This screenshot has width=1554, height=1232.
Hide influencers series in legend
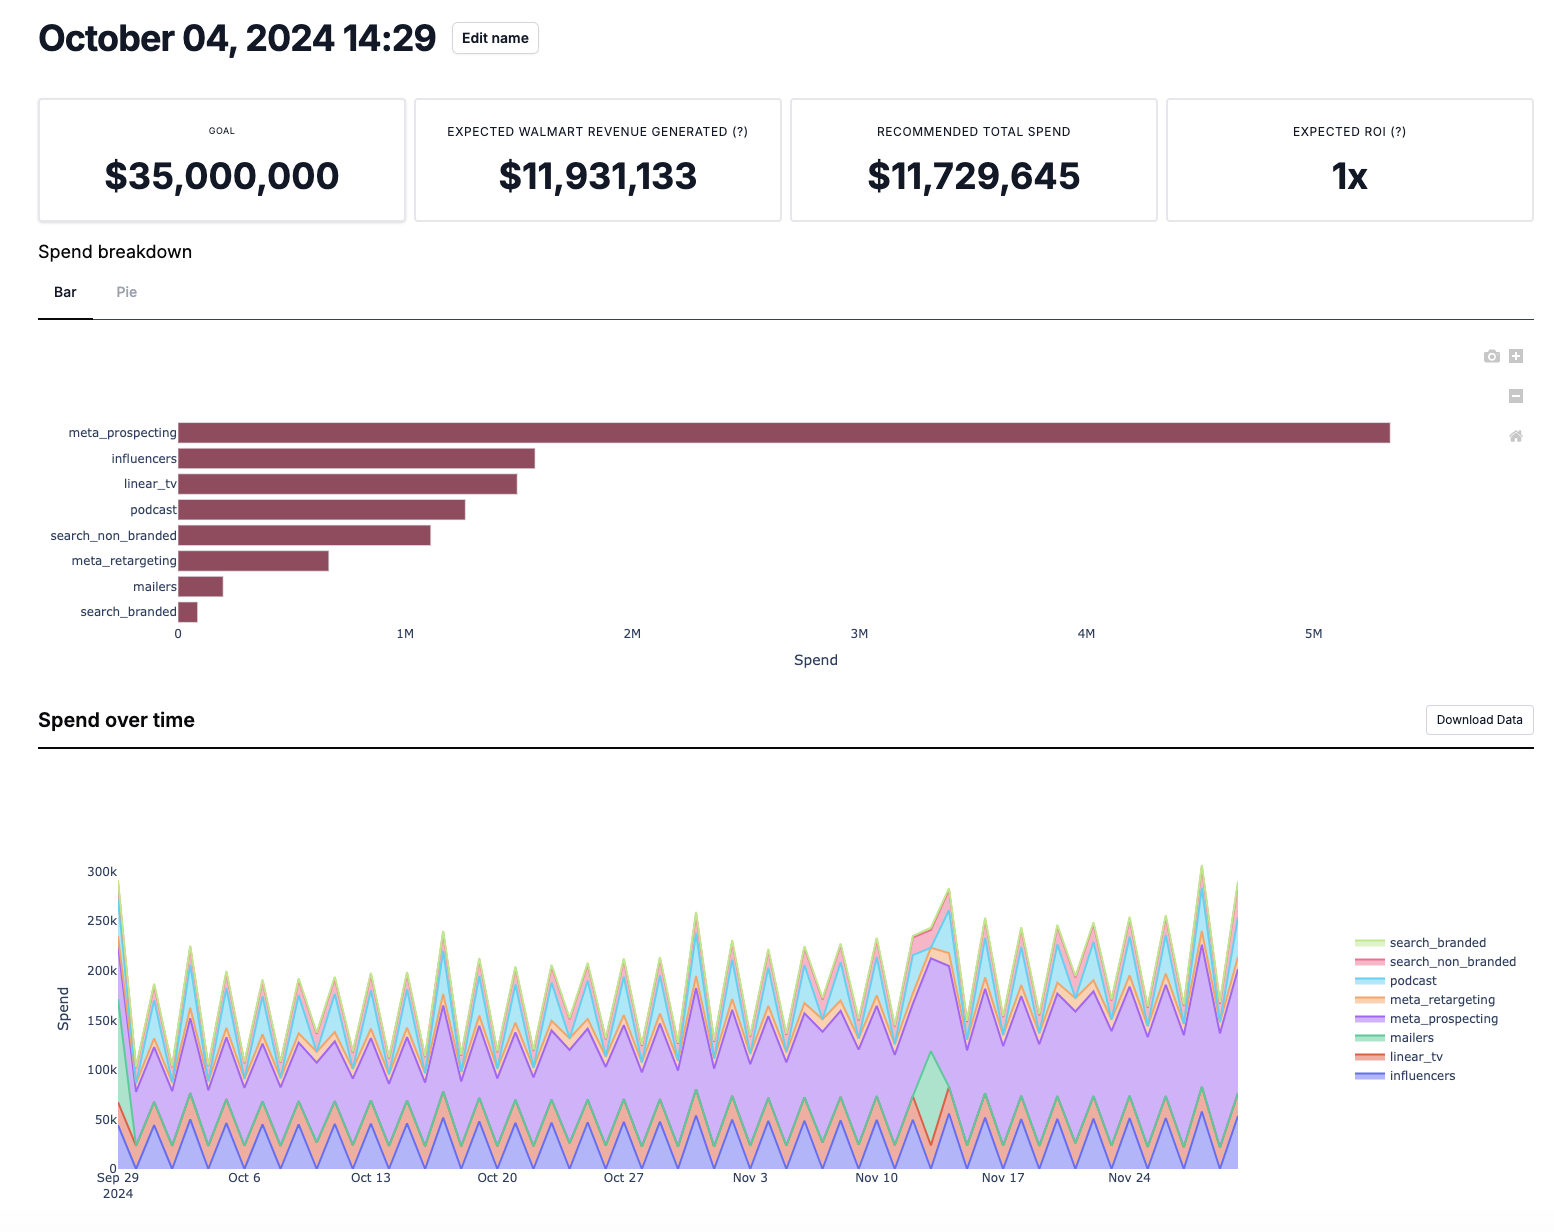[1422, 1076]
